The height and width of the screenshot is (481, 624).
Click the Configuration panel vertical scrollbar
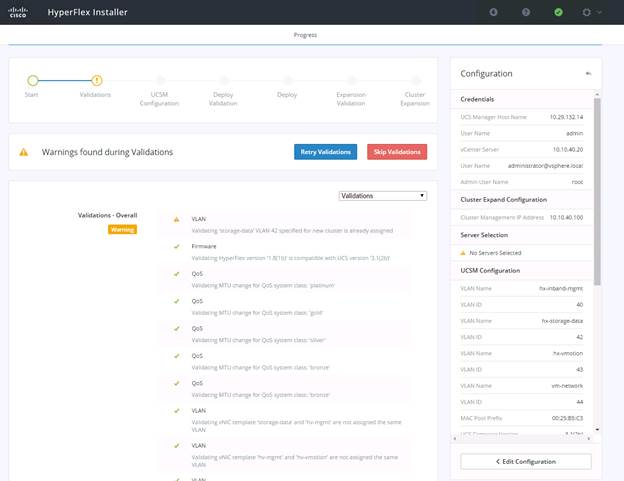(597, 192)
